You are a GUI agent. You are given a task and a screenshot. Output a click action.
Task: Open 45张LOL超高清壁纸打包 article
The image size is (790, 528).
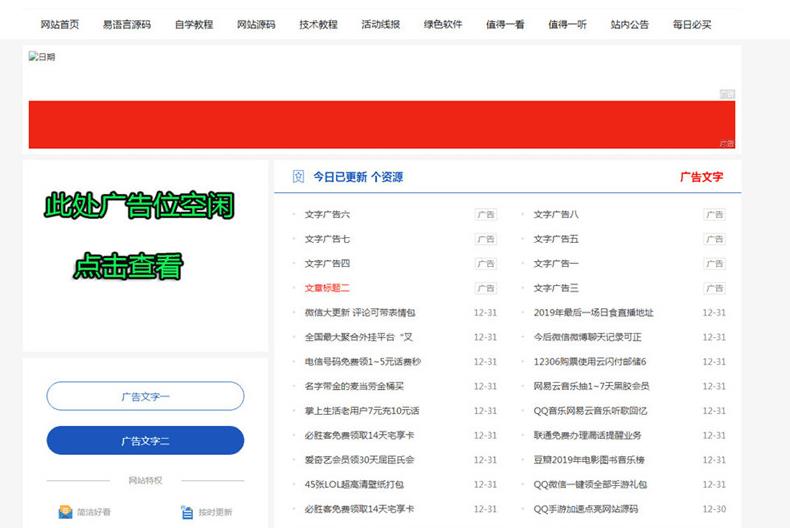pos(354,485)
